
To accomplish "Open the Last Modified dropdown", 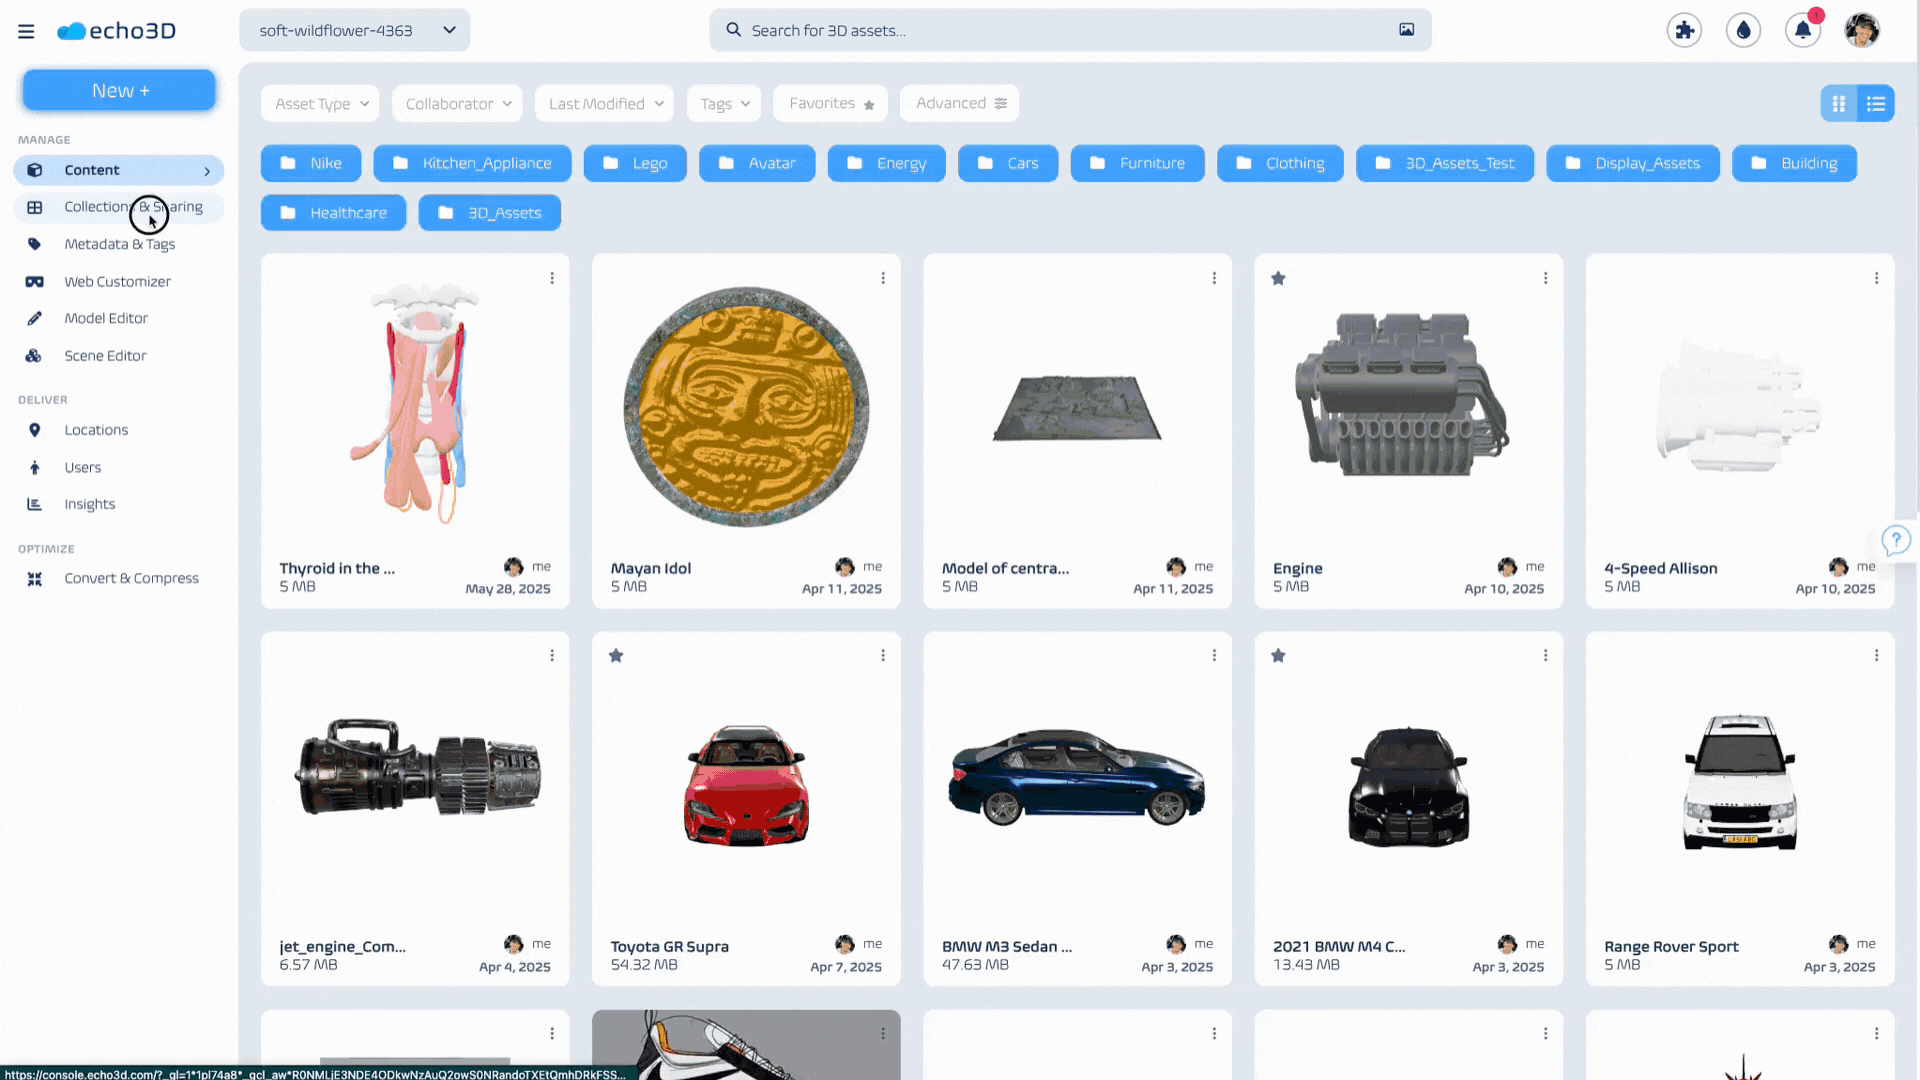I will pyautogui.click(x=604, y=103).
